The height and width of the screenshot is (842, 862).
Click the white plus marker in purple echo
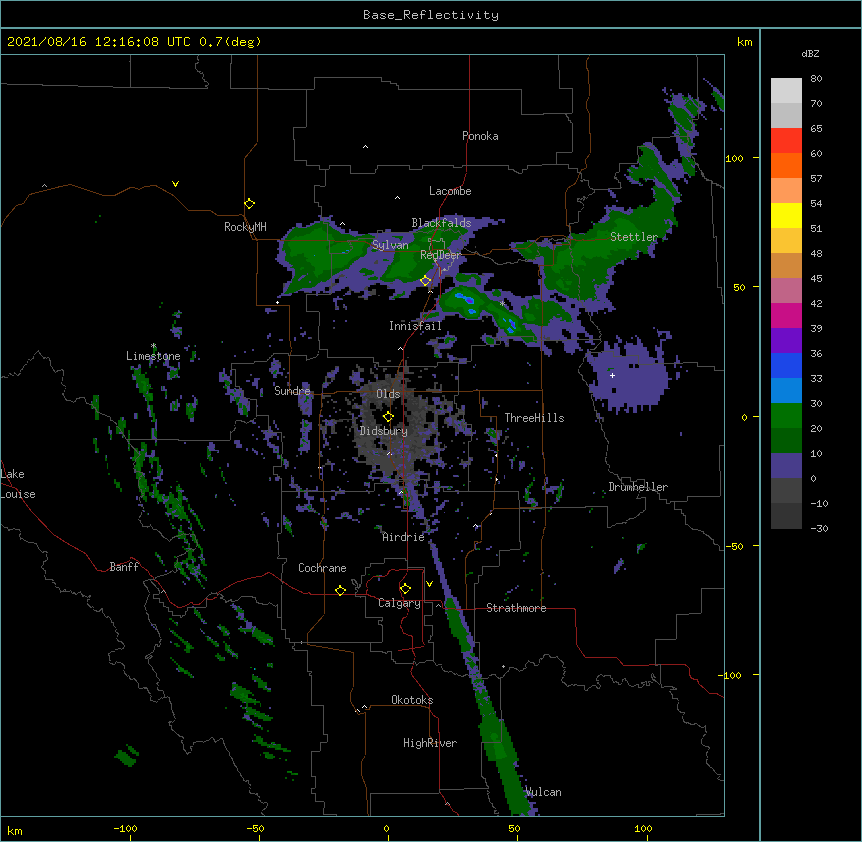point(612,375)
